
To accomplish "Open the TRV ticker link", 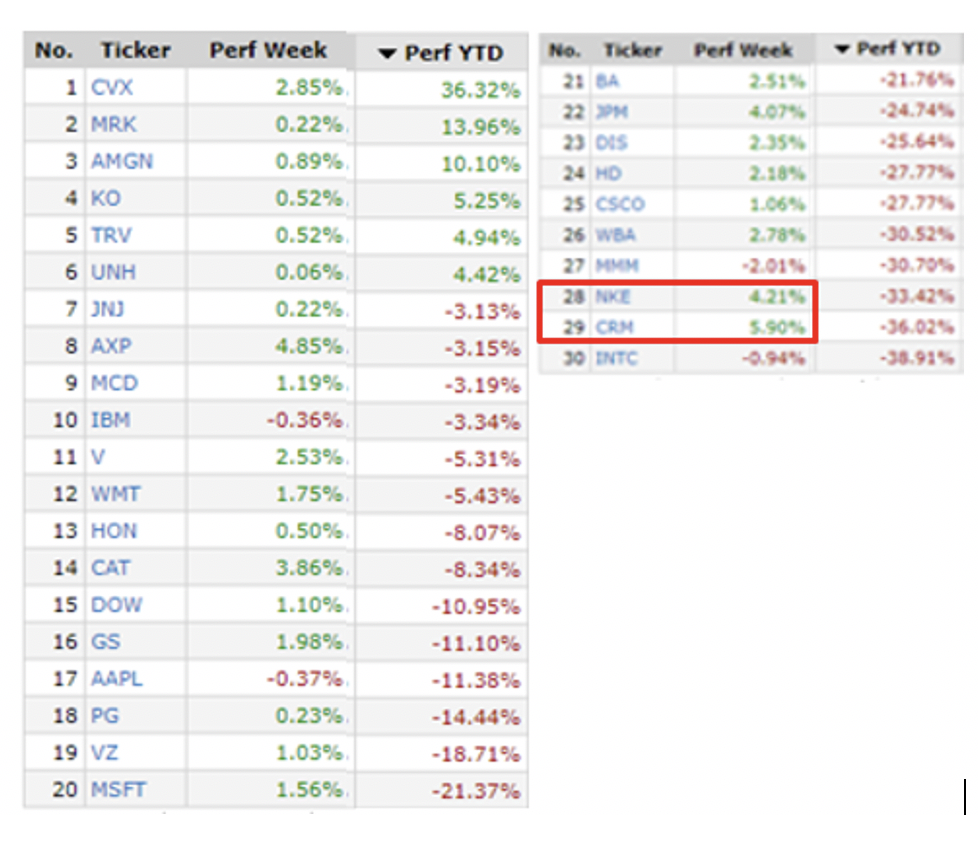I will (x=111, y=235).
